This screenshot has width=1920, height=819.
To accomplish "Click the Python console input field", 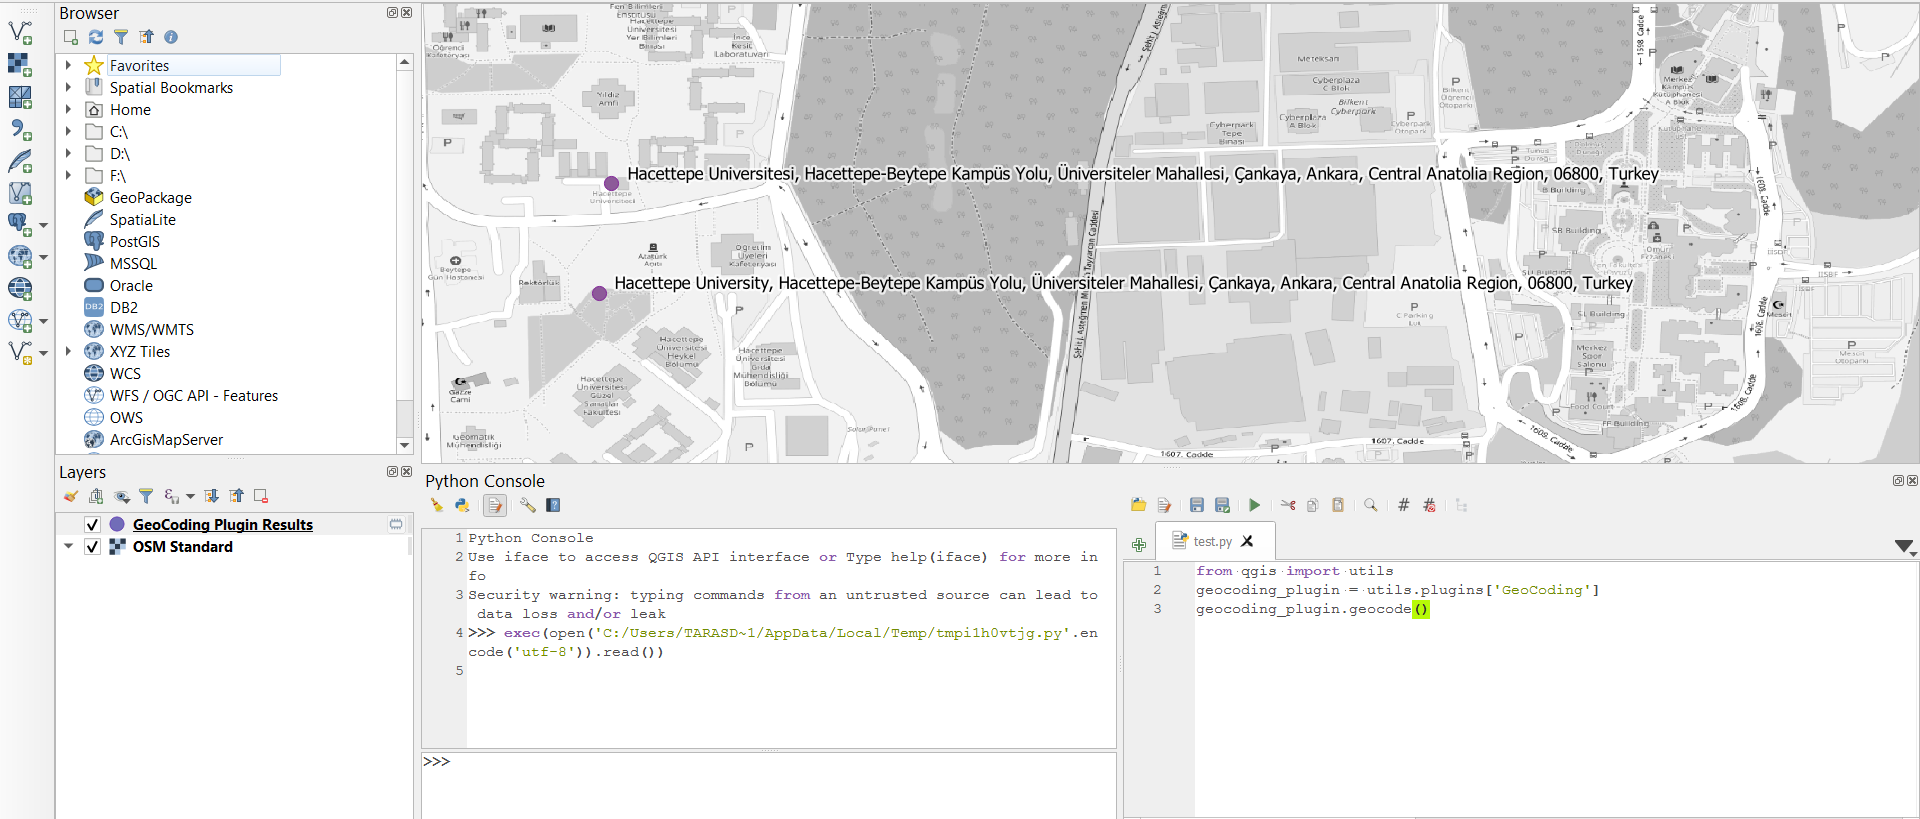I will pyautogui.click(x=768, y=785).
